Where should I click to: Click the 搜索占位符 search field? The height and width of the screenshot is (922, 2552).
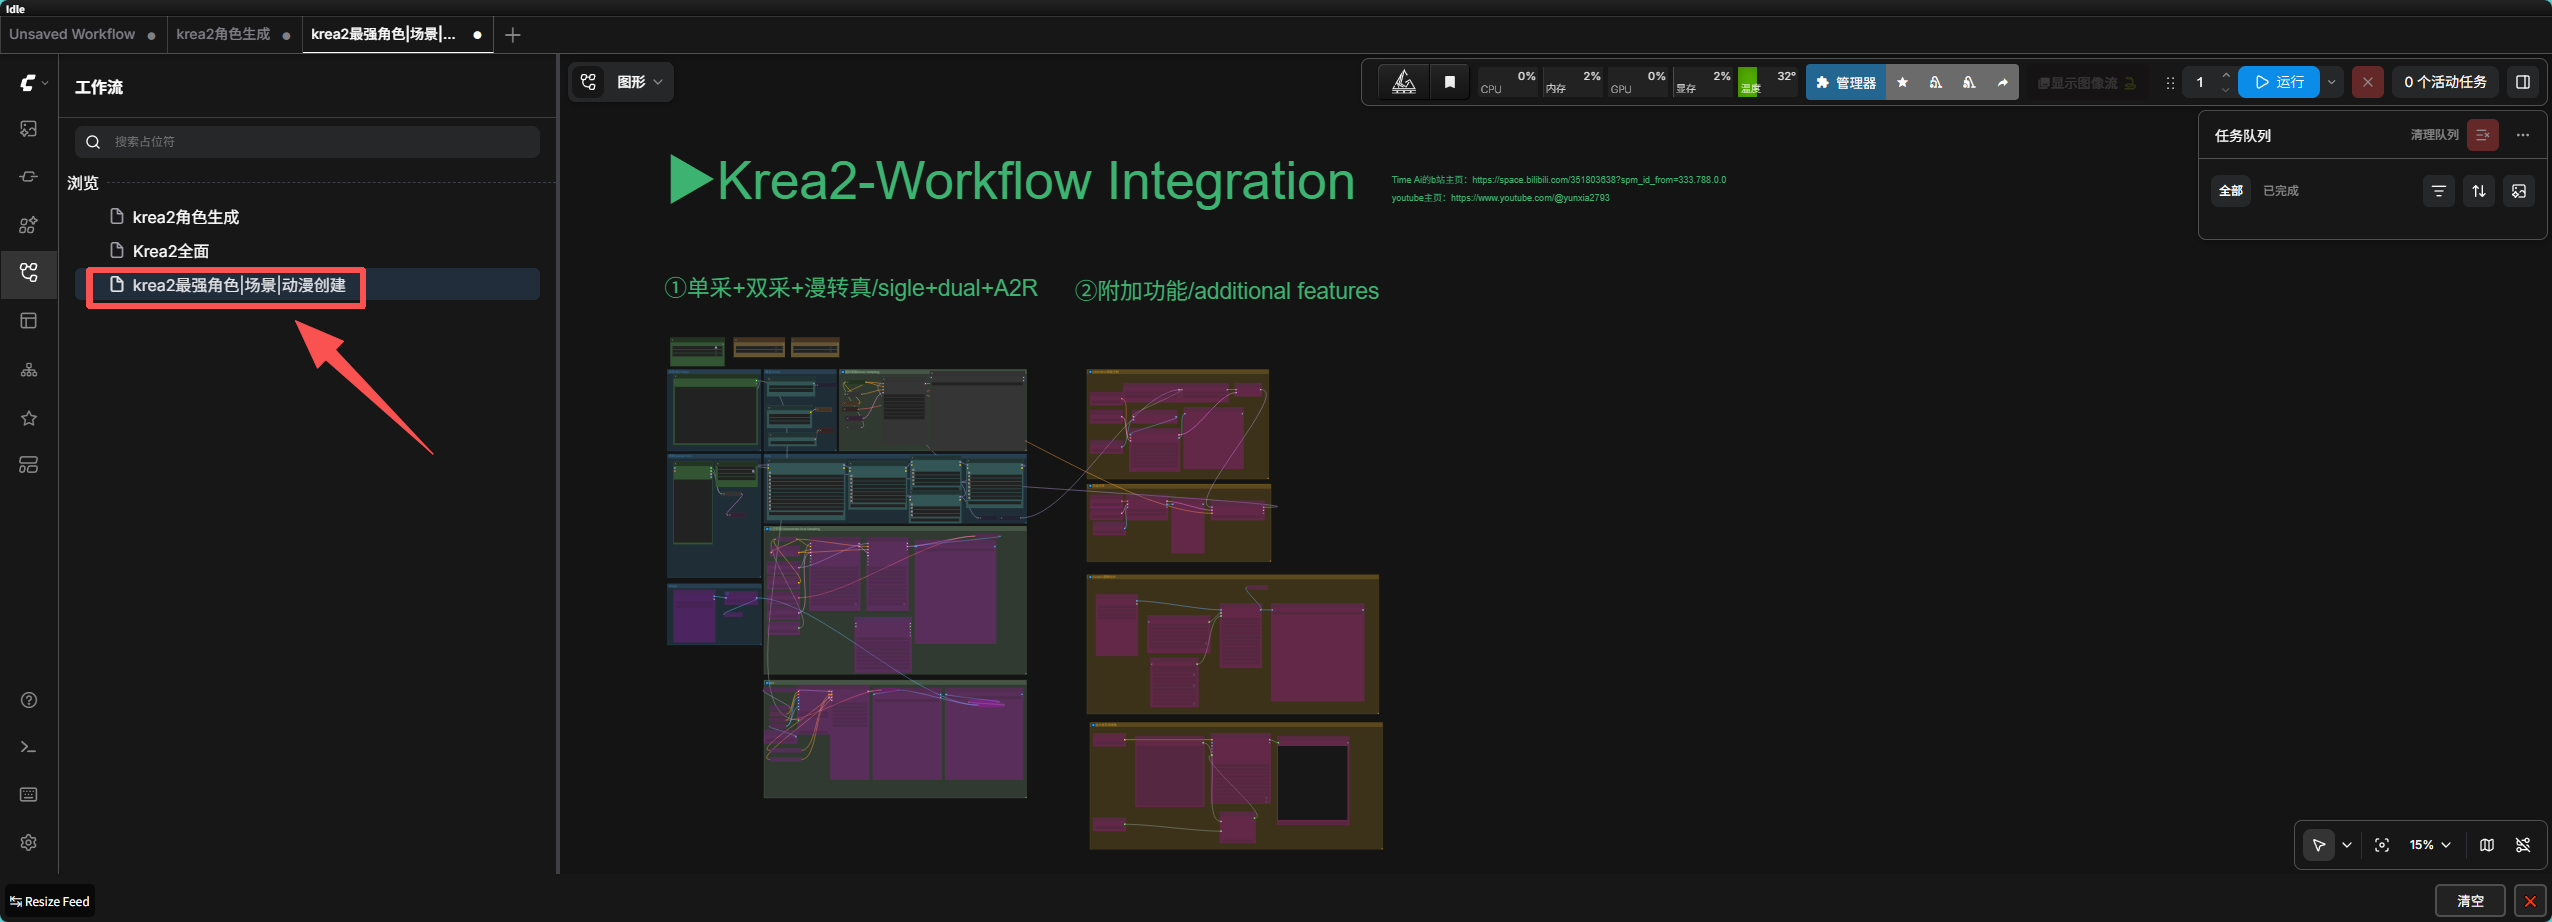pos(307,142)
